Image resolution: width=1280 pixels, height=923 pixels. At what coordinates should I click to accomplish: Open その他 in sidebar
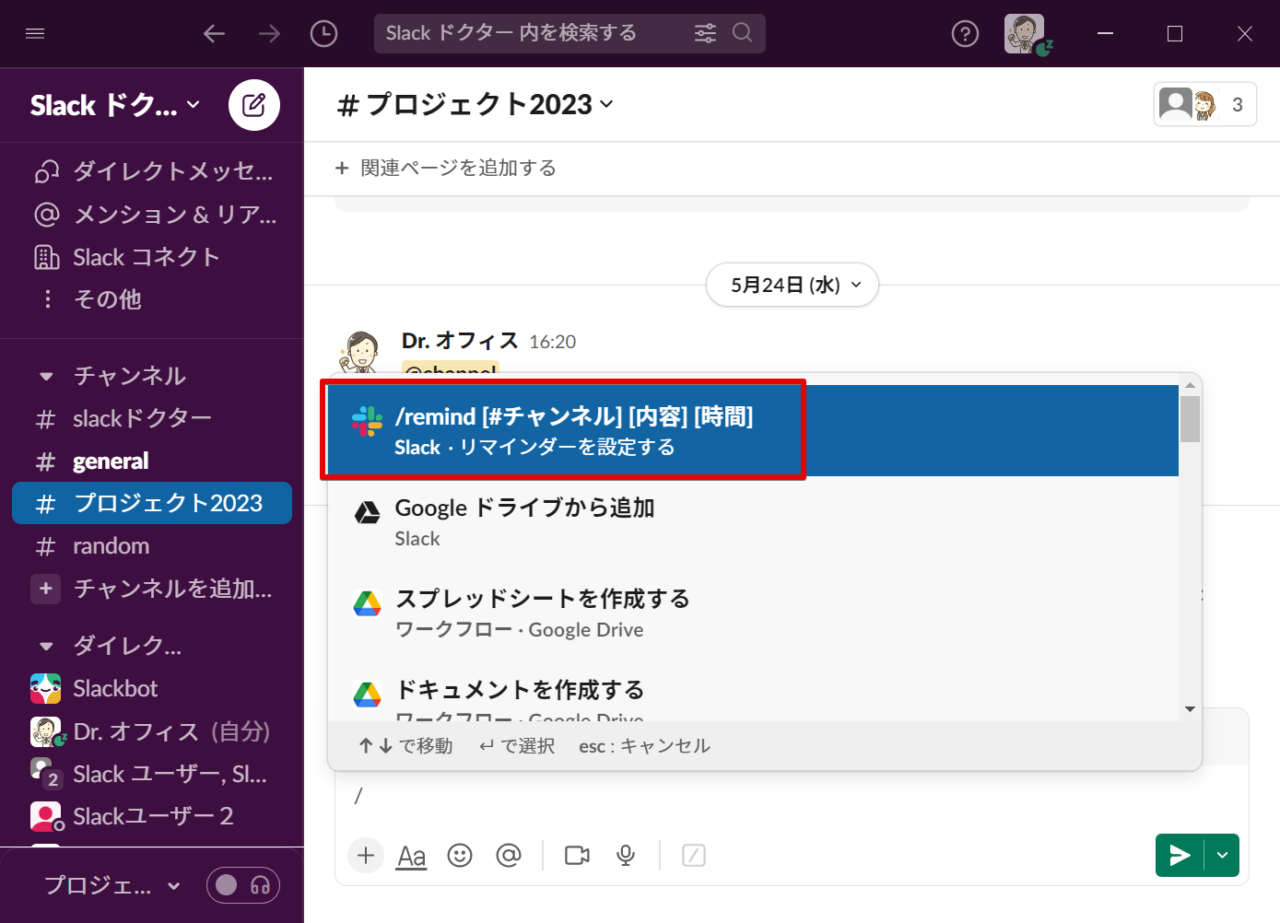(x=152, y=299)
